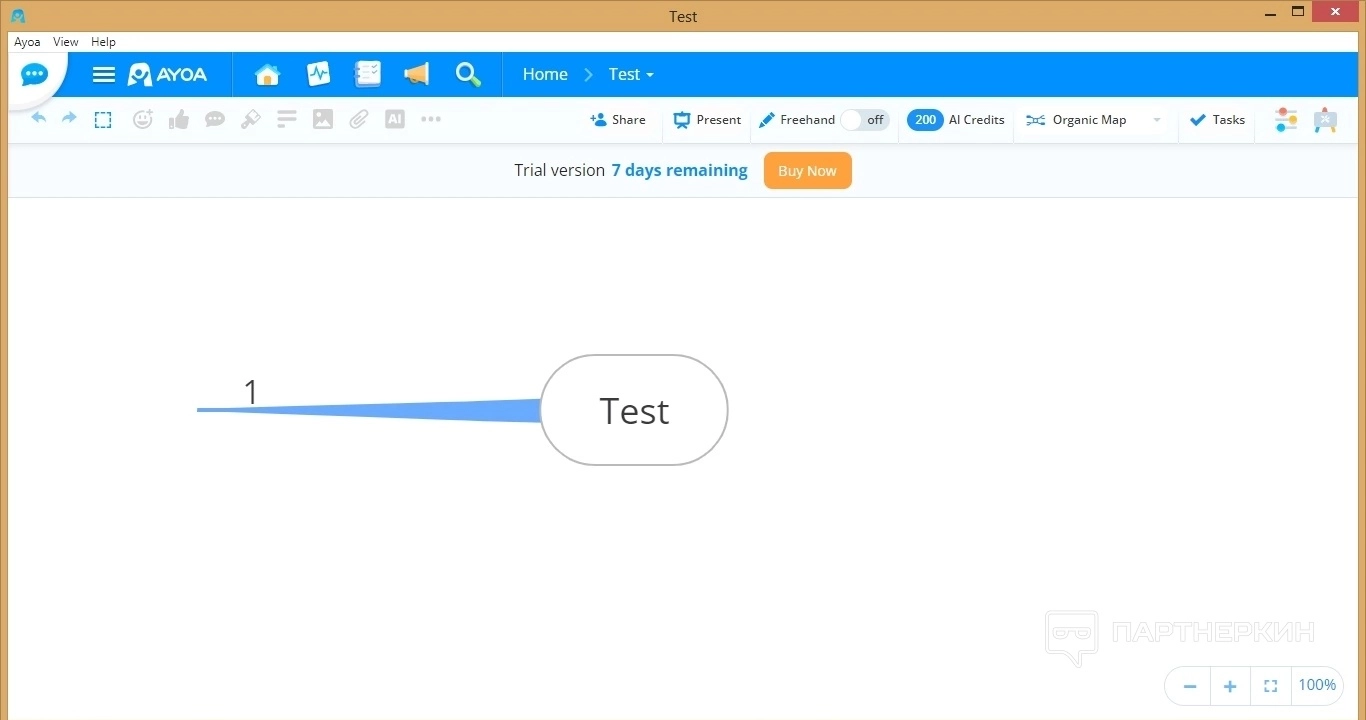
Task: Open the activity pulse icon
Action: point(318,74)
